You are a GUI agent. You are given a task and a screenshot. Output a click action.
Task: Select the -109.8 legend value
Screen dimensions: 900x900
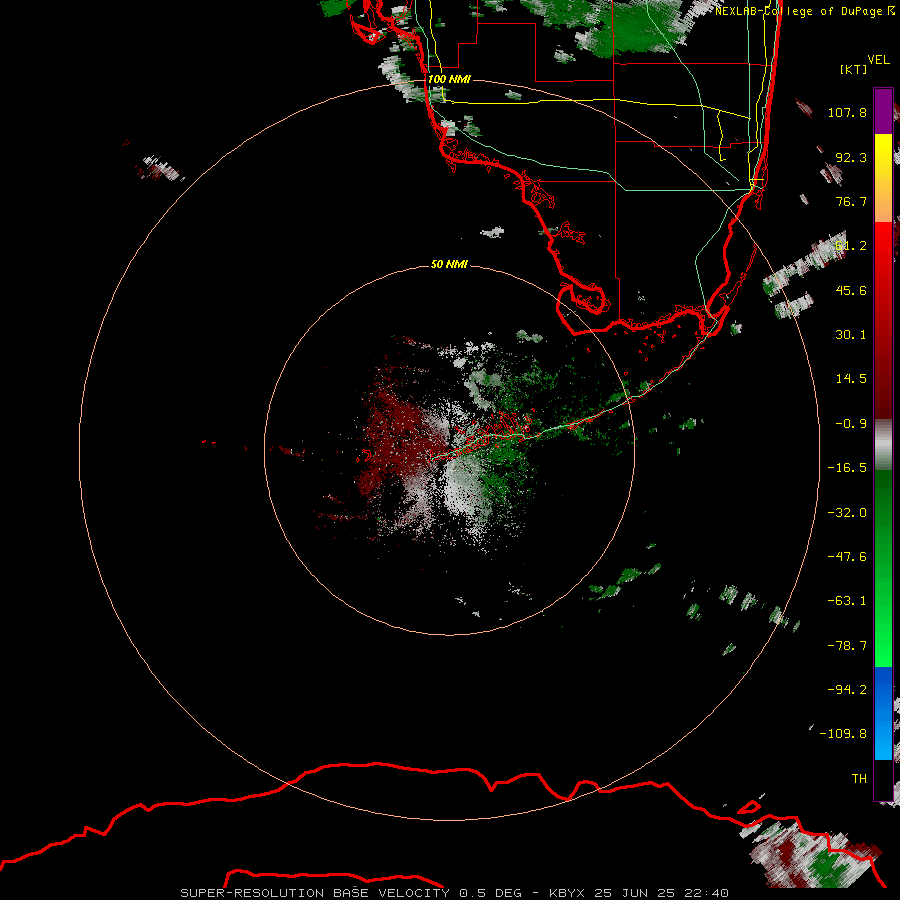[843, 734]
